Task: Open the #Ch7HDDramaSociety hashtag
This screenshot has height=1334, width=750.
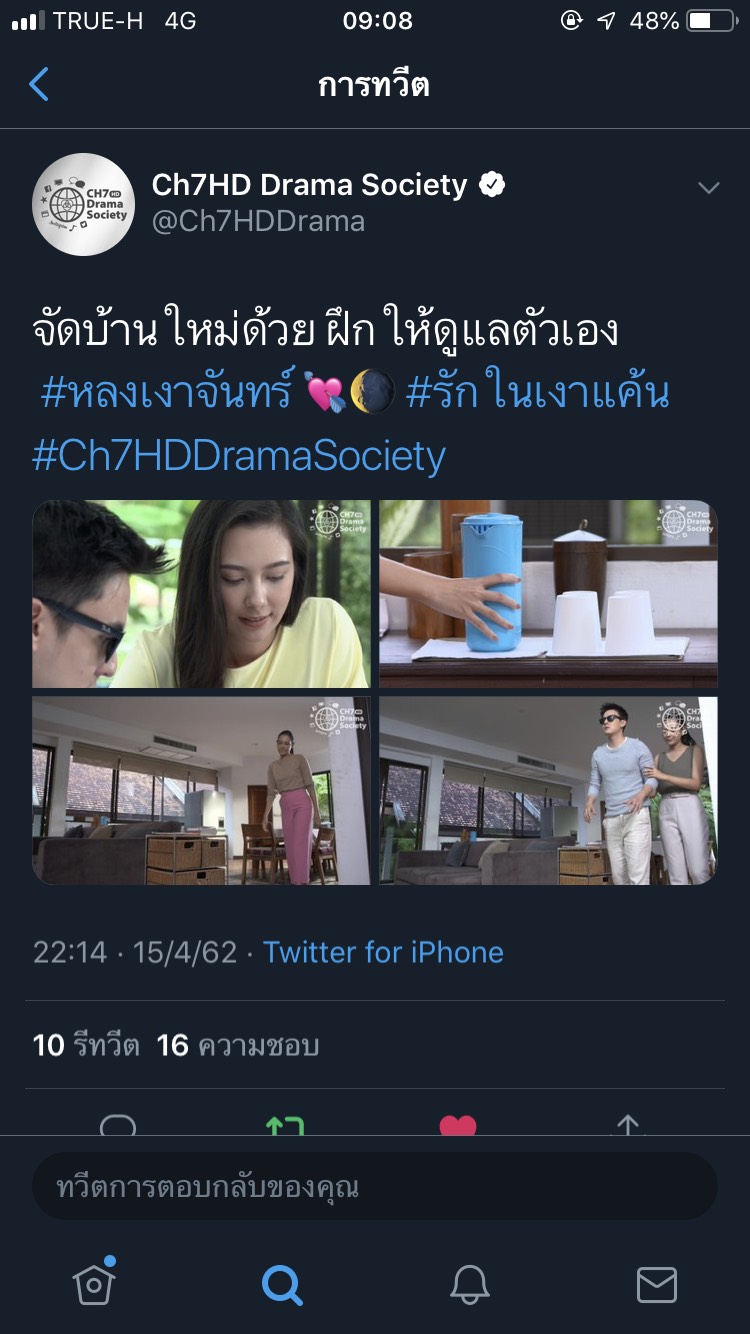Action: tap(239, 456)
